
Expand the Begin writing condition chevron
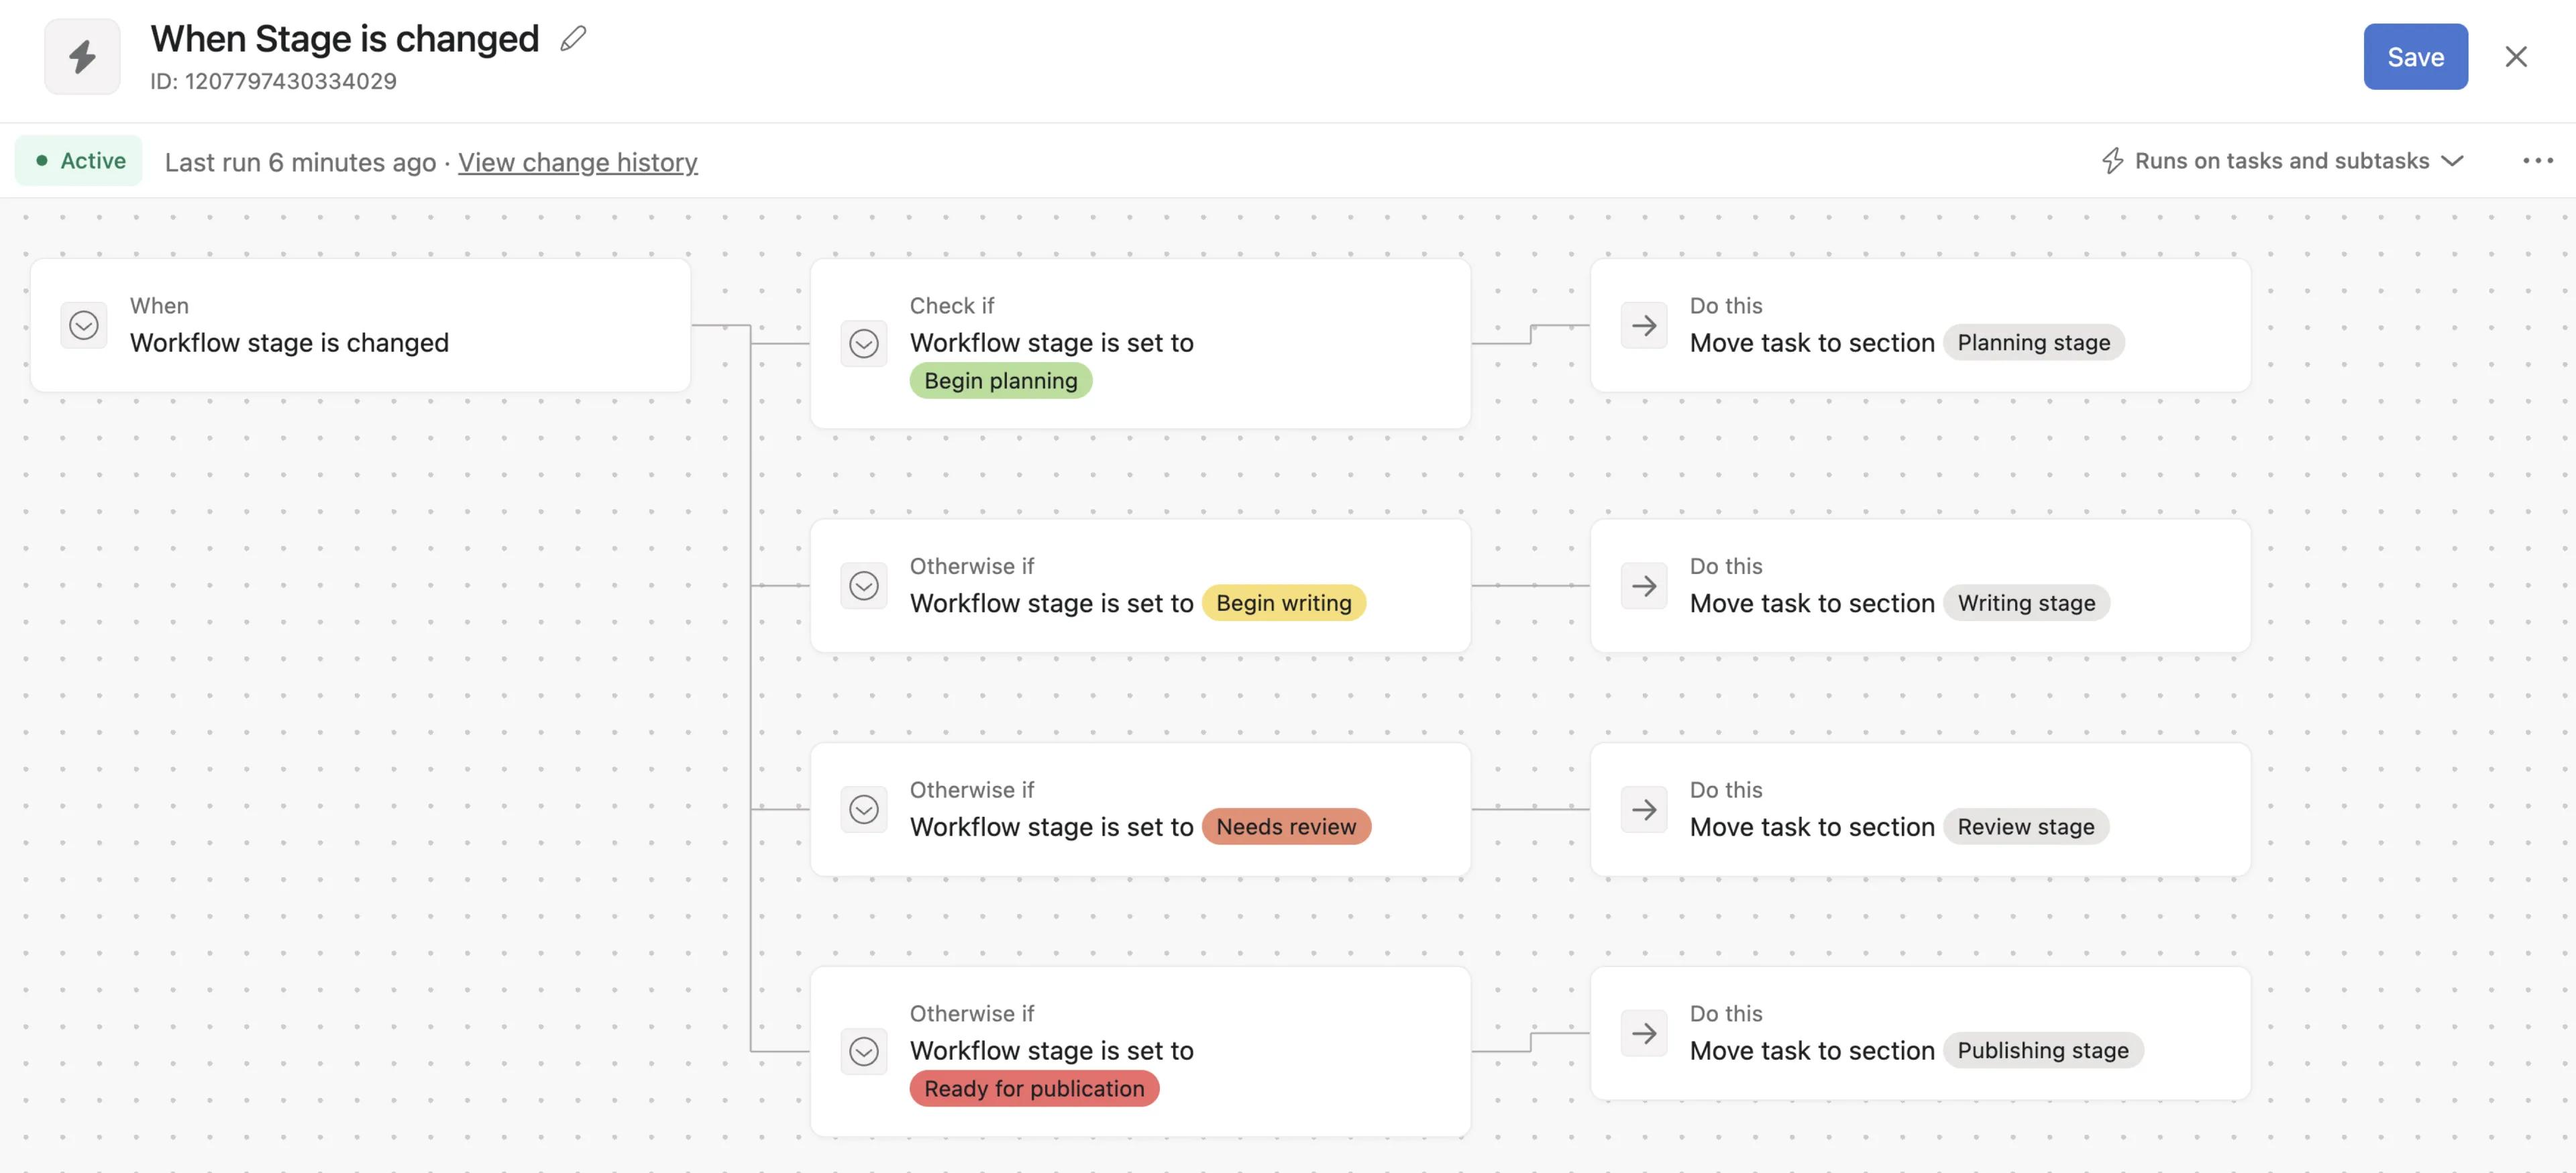[x=863, y=586]
